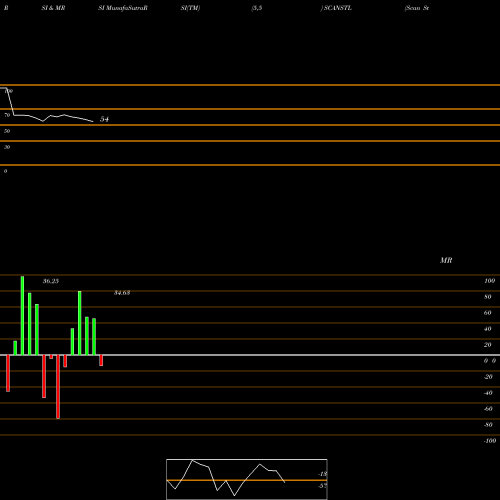500x500 pixels.
Task: Click the MR panel title
Action: coord(446,260)
